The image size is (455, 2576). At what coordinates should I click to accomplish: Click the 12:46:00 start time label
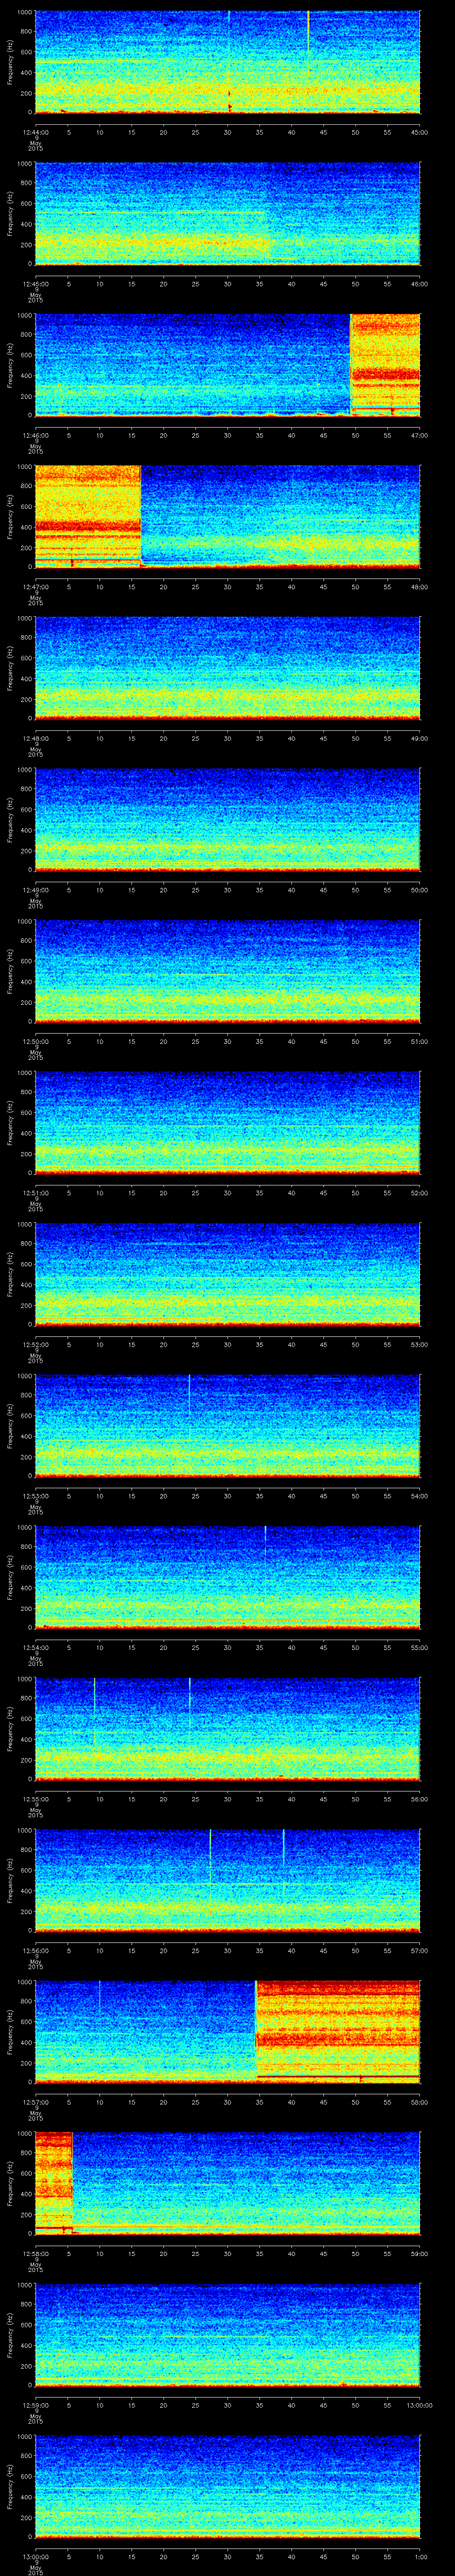[x=36, y=435]
